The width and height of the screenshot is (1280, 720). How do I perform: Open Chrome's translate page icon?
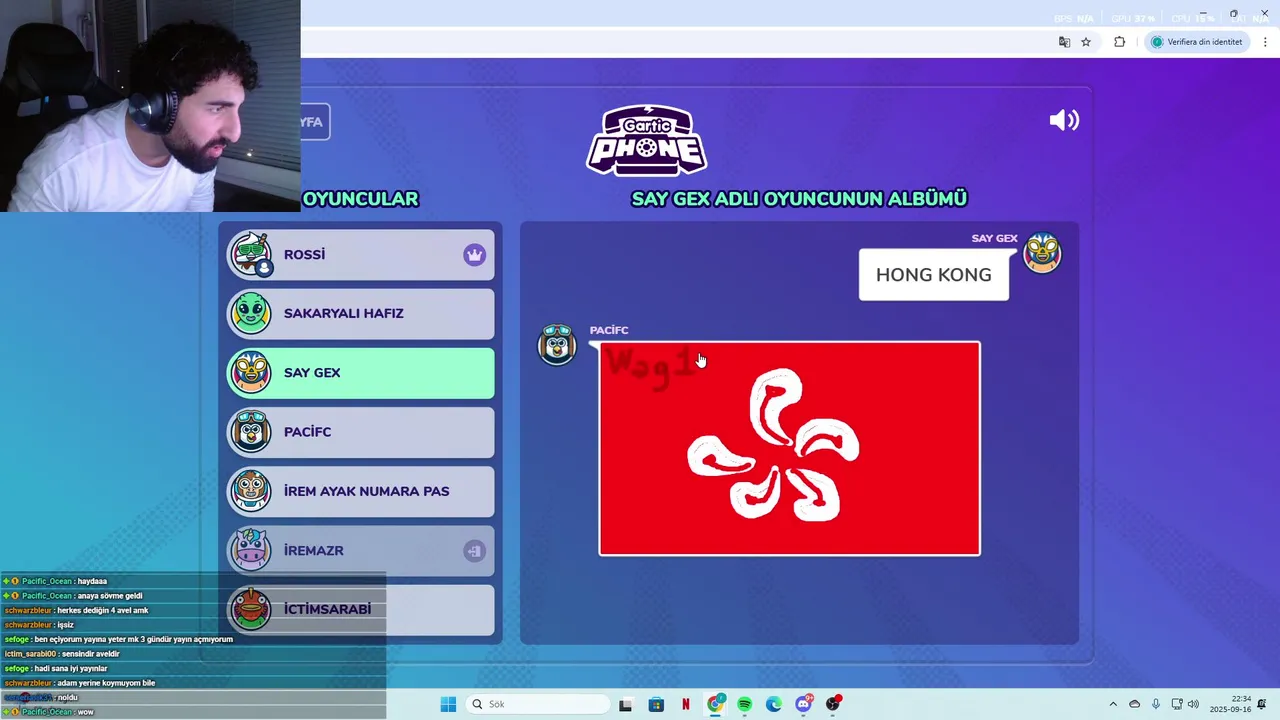point(1064,42)
